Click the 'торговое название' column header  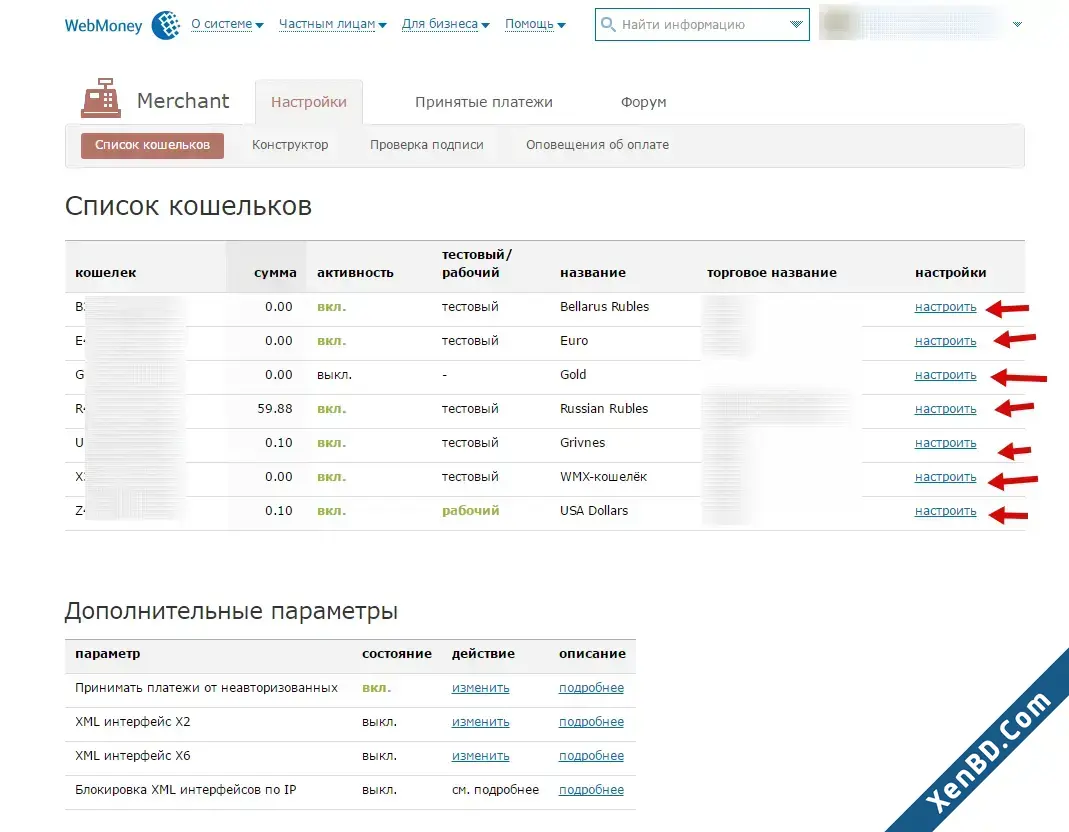click(x=771, y=273)
